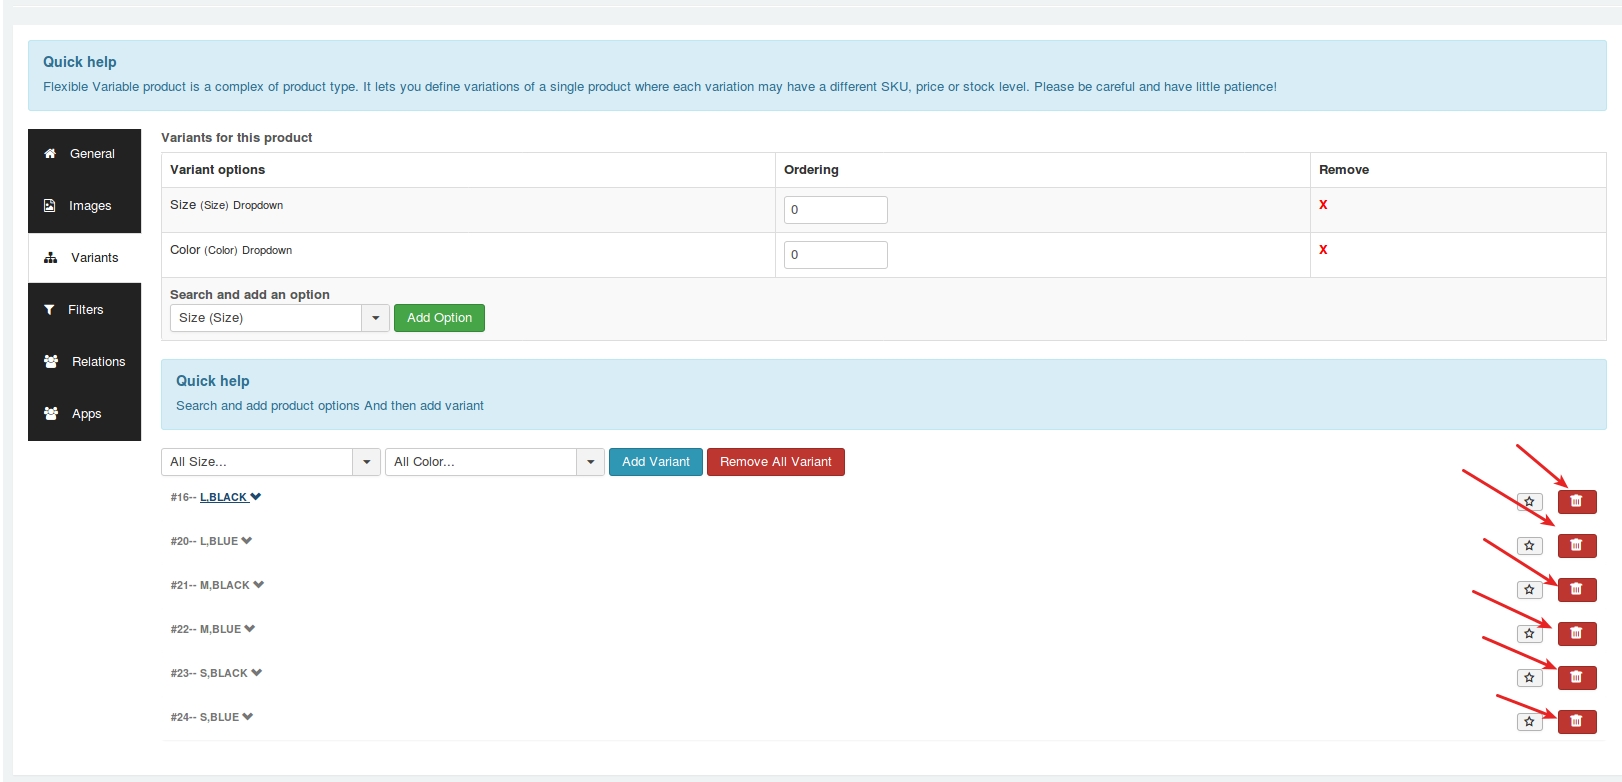Click Remove All Variant button
1622x782 pixels.
(x=776, y=462)
